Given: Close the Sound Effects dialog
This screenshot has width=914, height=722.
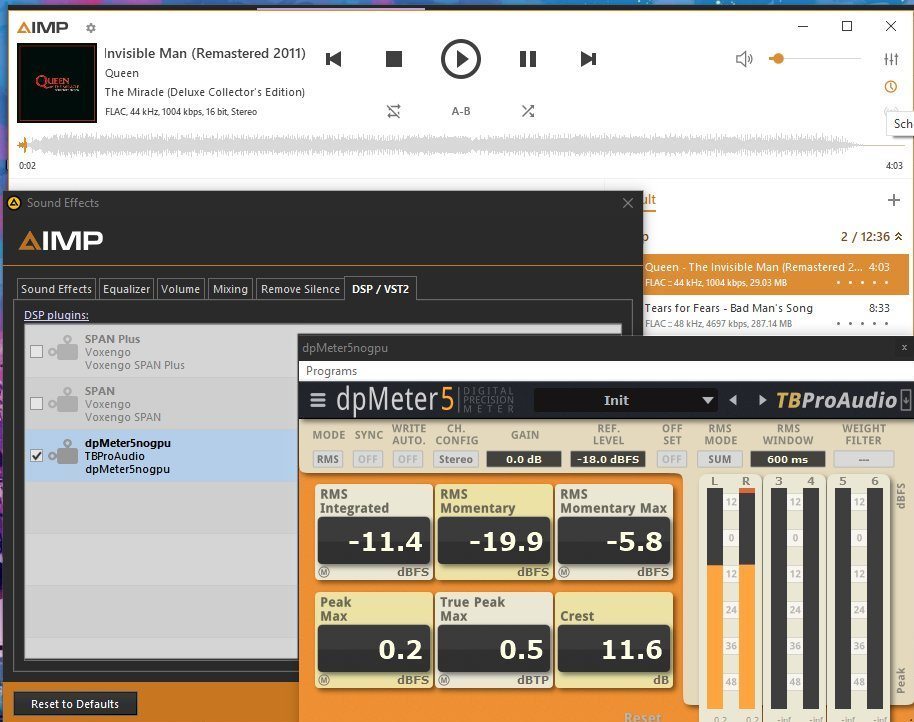Looking at the screenshot, I should click(x=628, y=203).
